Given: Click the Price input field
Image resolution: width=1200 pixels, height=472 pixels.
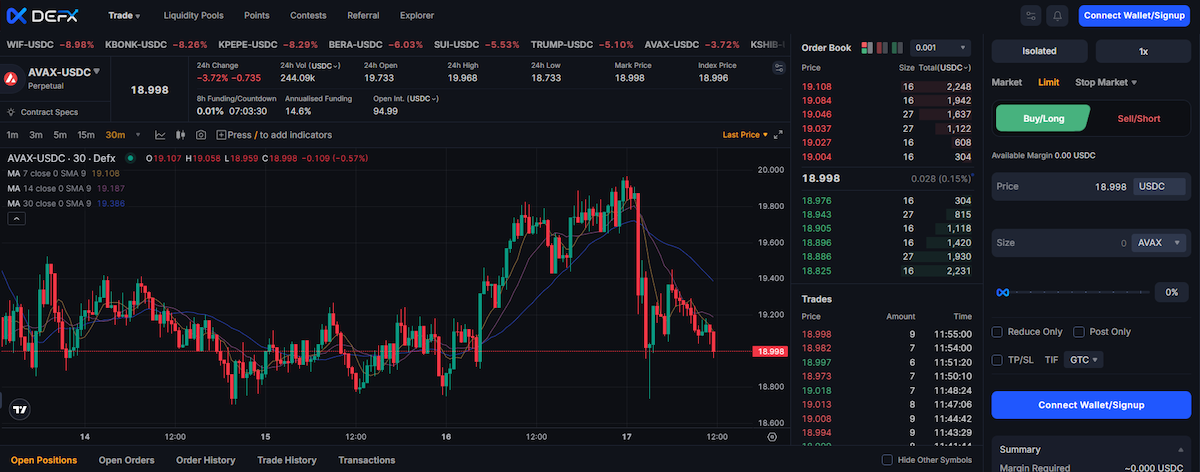Looking at the screenshot, I should 1090,186.
